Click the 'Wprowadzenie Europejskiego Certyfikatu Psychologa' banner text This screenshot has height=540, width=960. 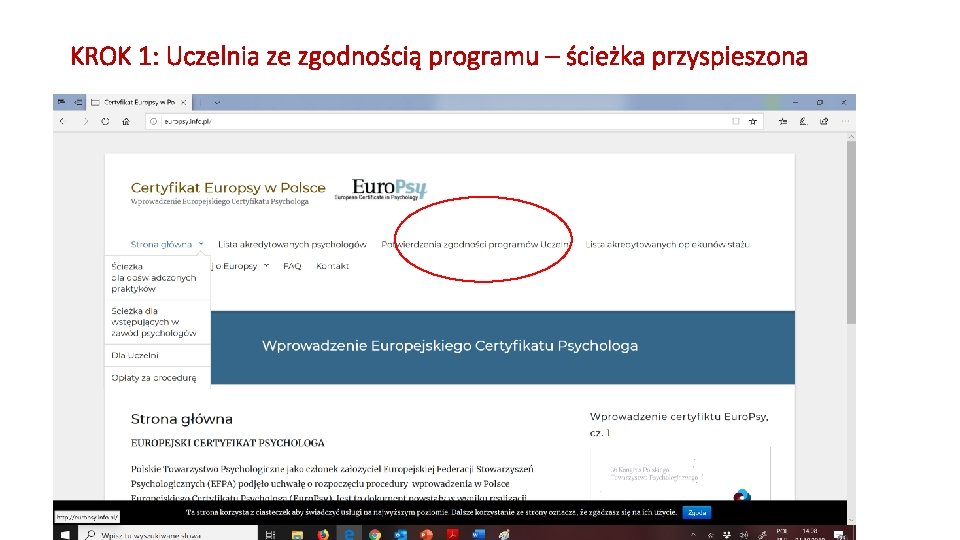coord(450,346)
